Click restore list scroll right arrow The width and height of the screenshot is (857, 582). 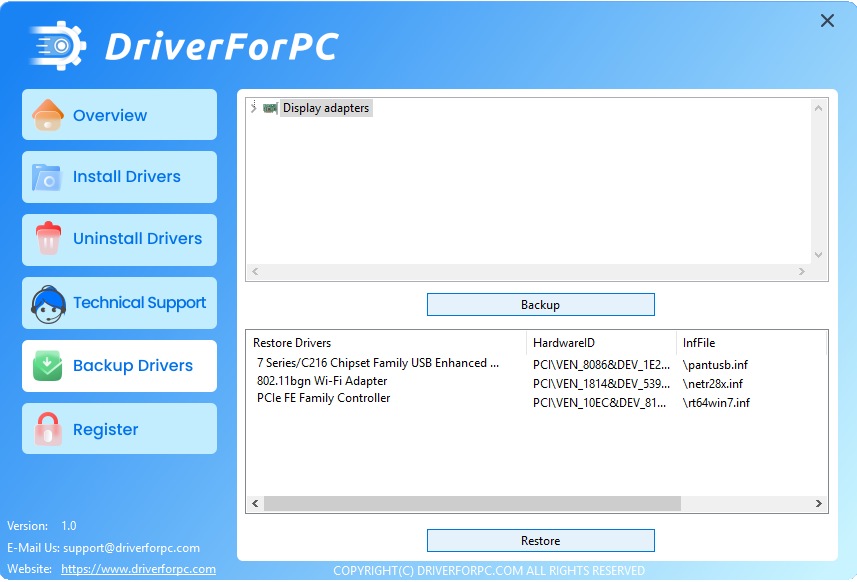(x=818, y=503)
